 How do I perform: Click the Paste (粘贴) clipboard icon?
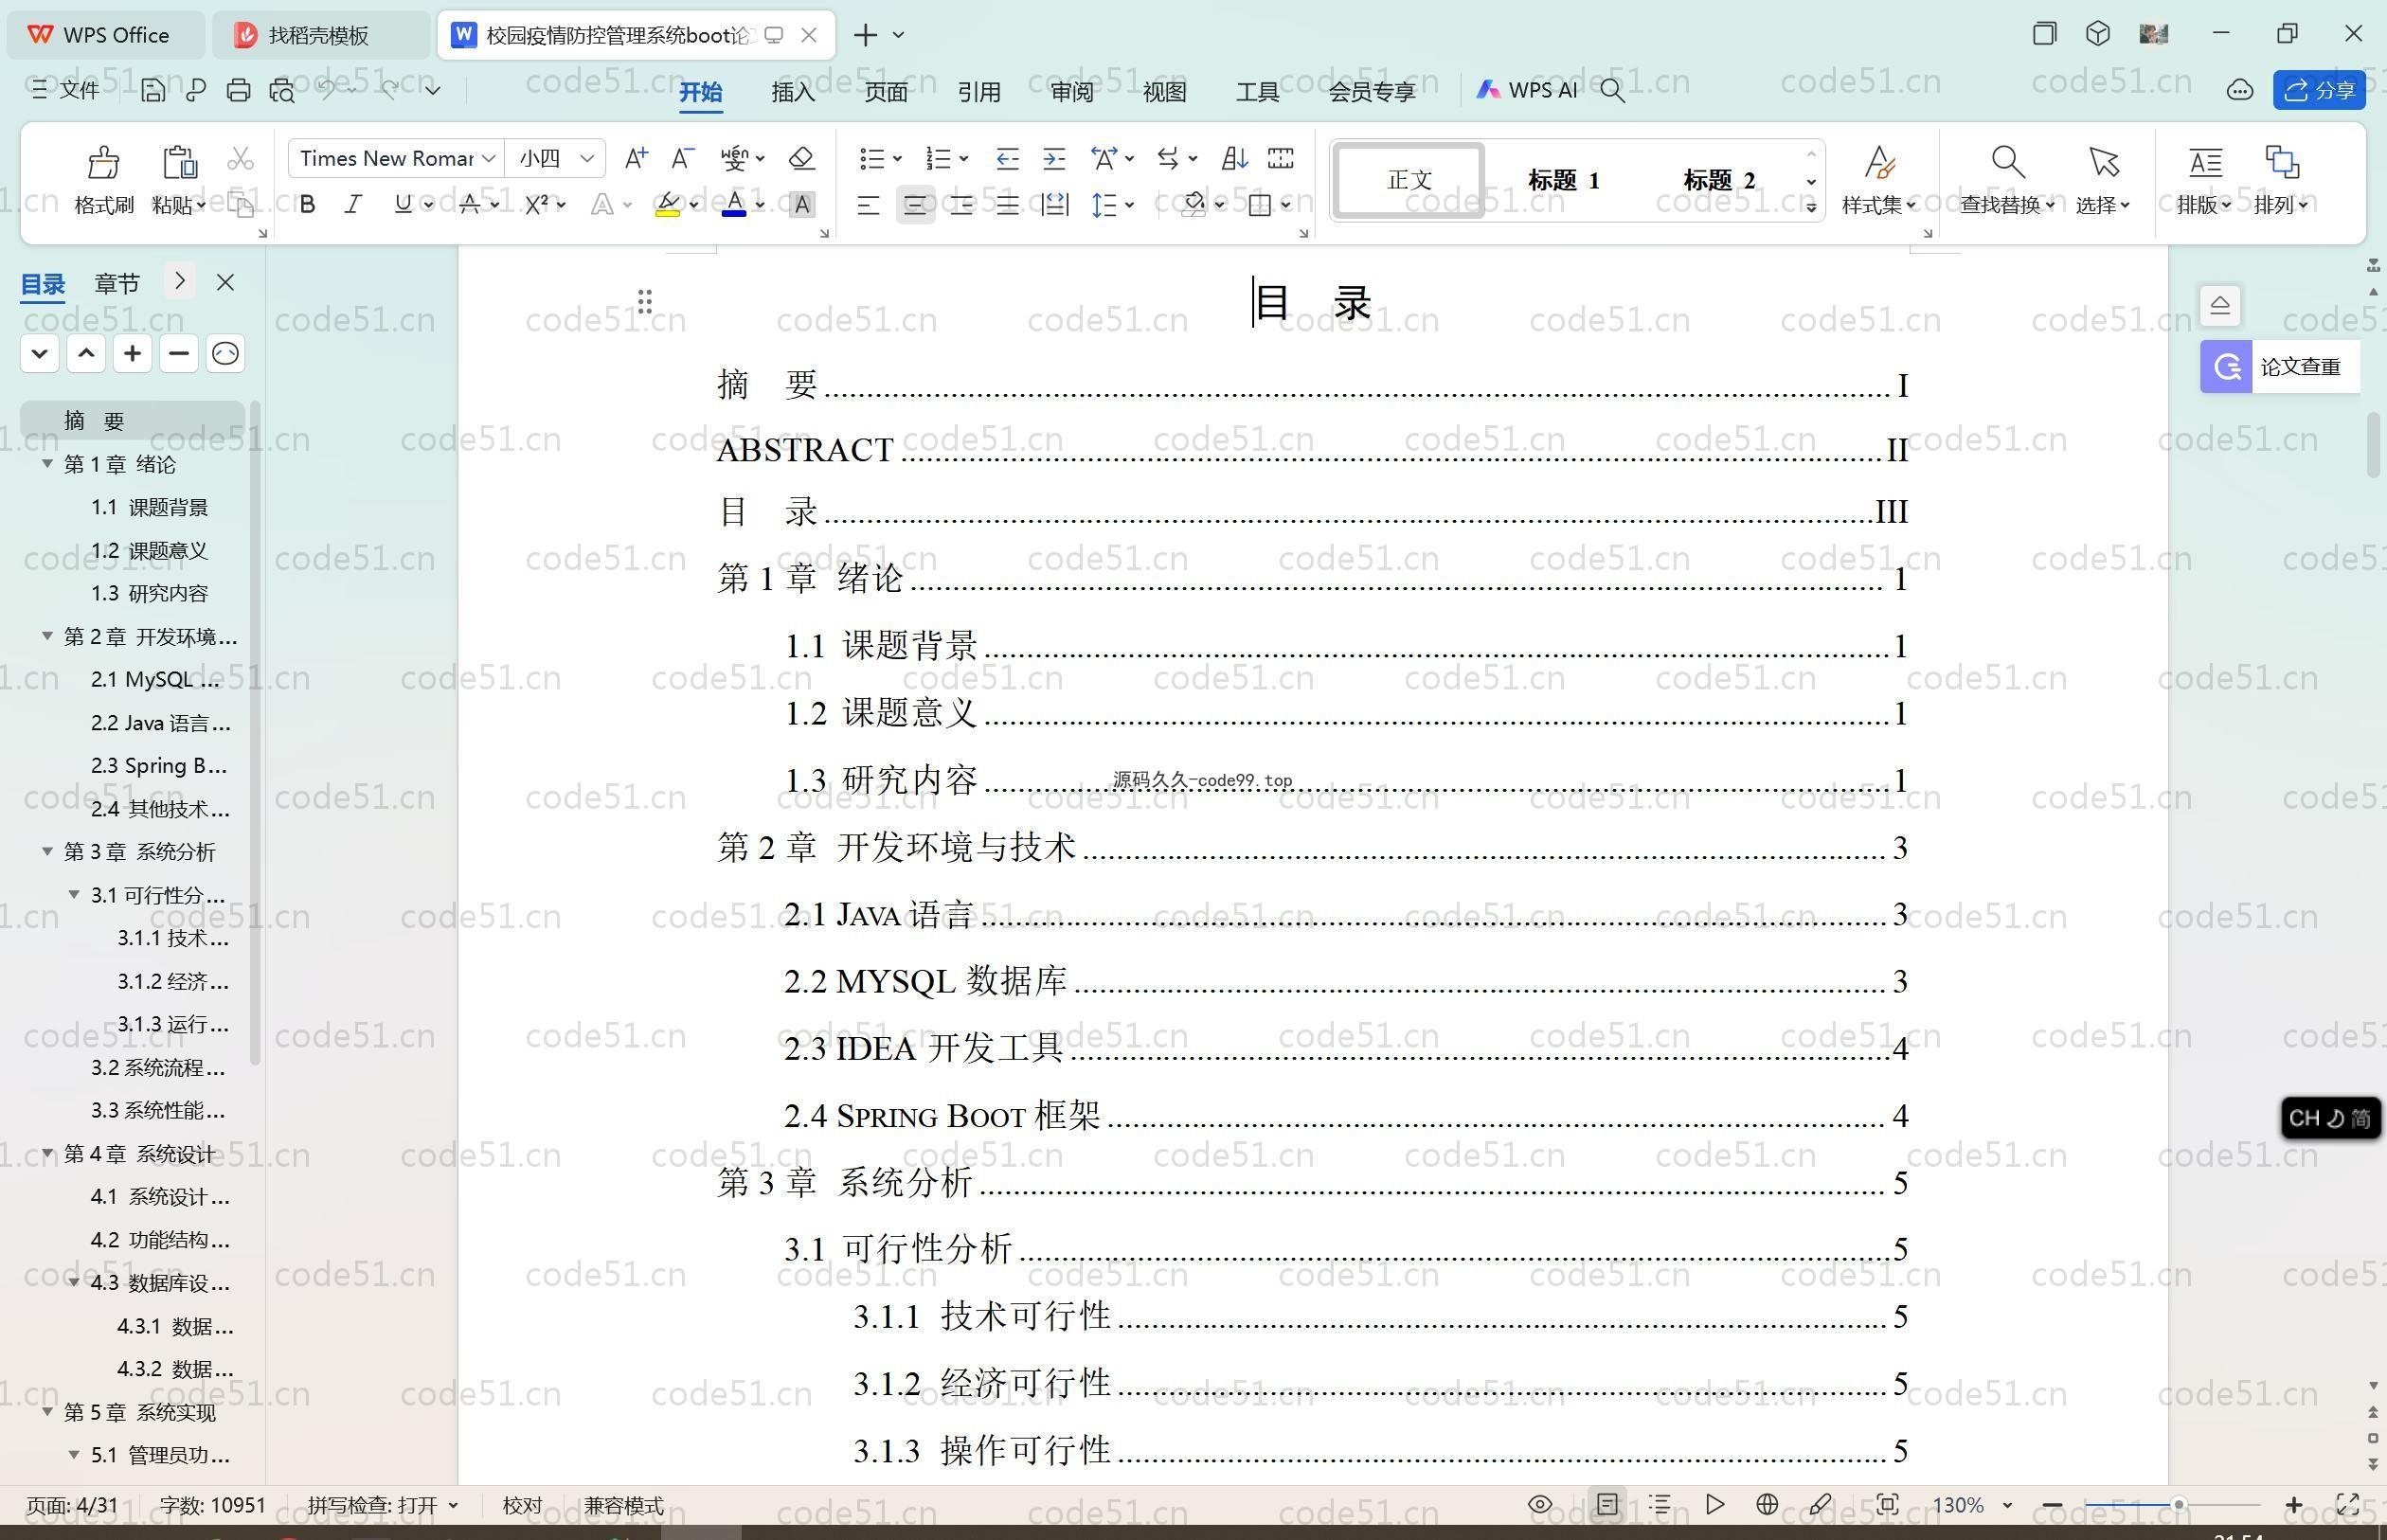click(x=179, y=161)
